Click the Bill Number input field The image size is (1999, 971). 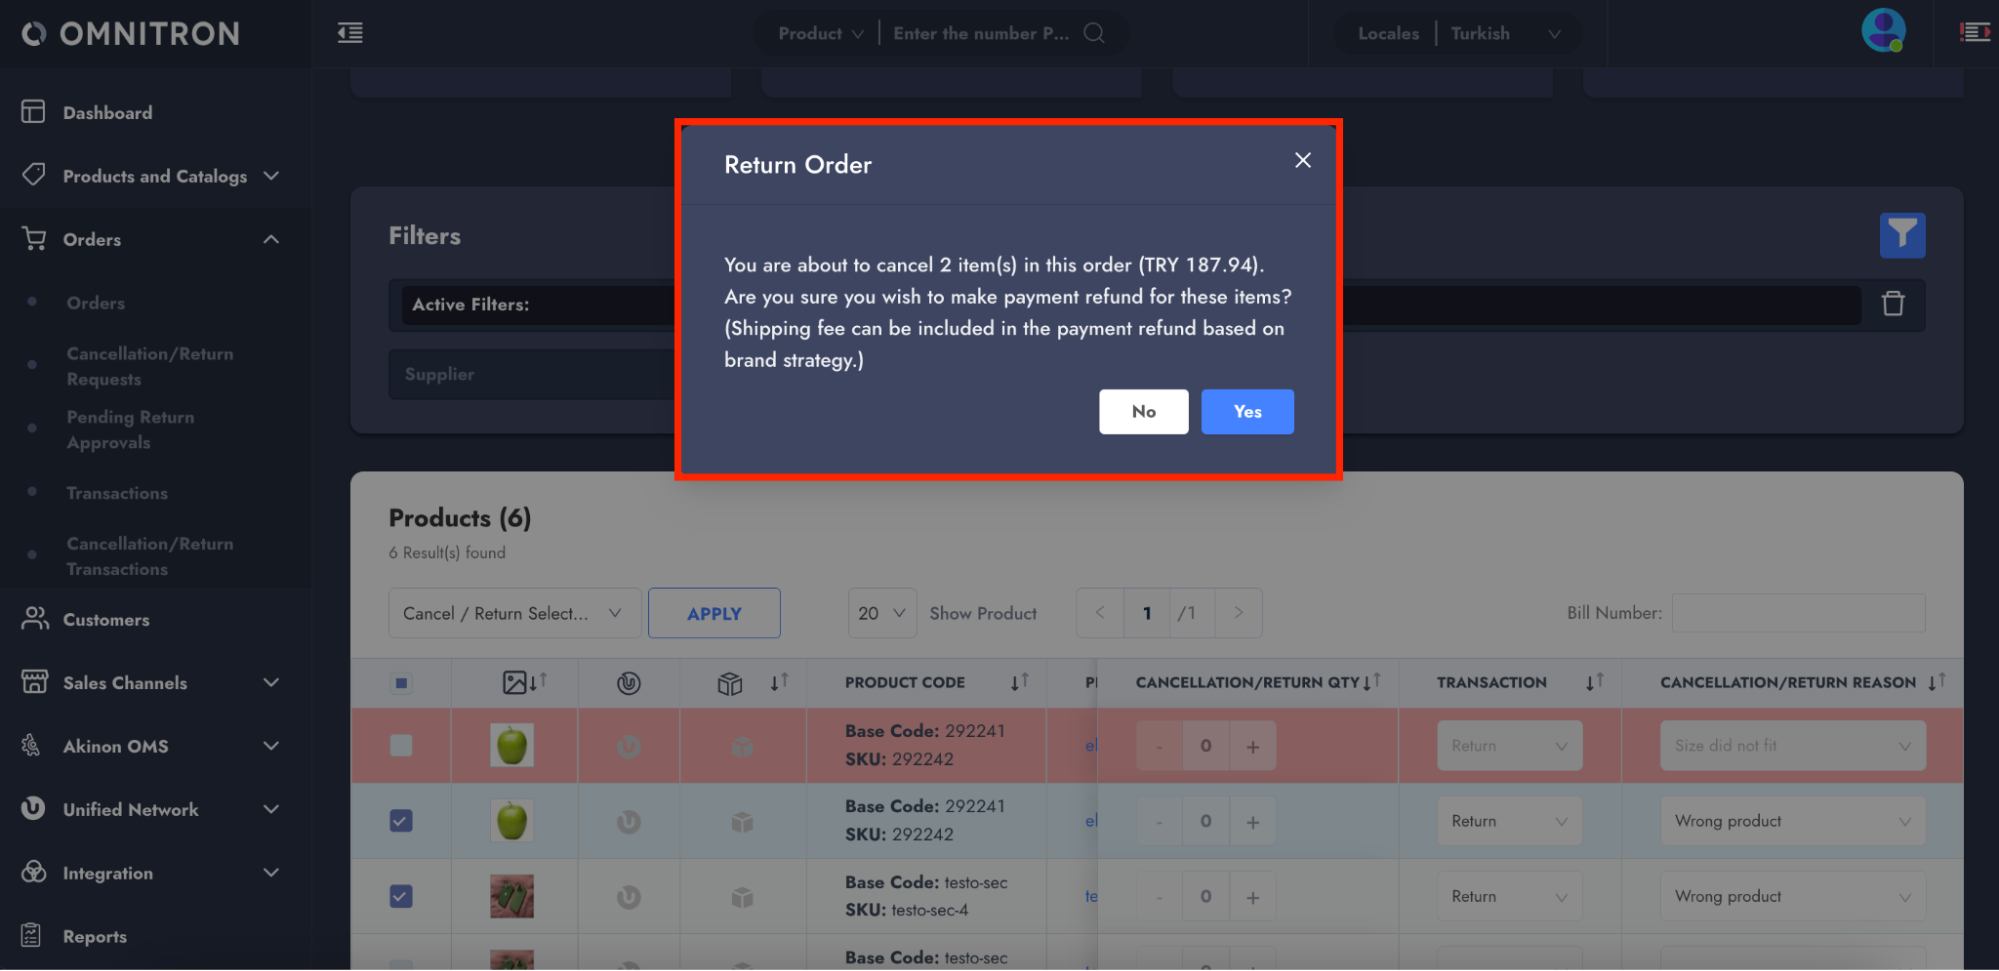pos(1797,613)
